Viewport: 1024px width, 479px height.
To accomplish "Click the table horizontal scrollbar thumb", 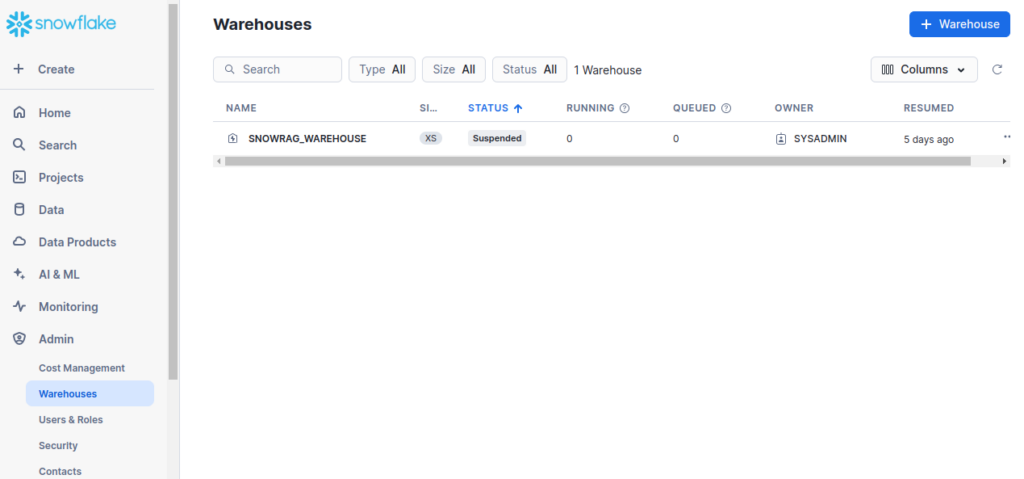I will (x=598, y=161).
